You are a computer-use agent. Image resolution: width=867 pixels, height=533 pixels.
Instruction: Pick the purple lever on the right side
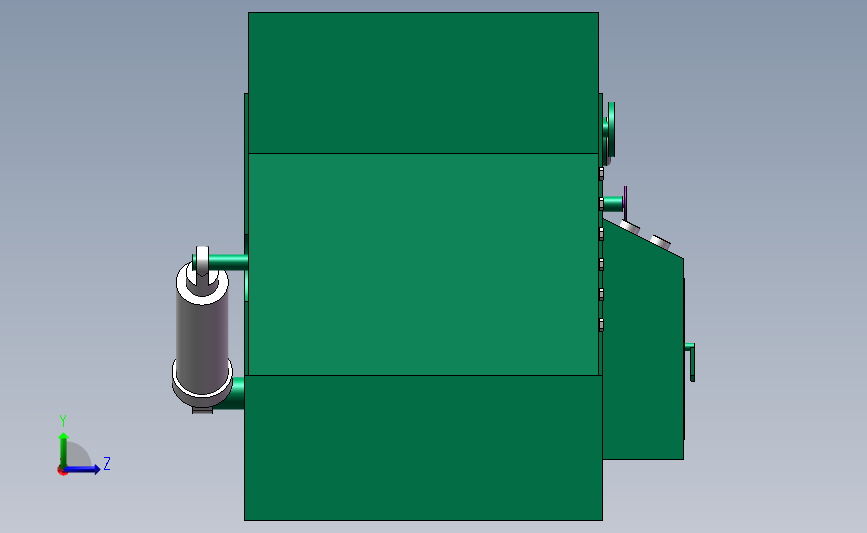(625, 203)
